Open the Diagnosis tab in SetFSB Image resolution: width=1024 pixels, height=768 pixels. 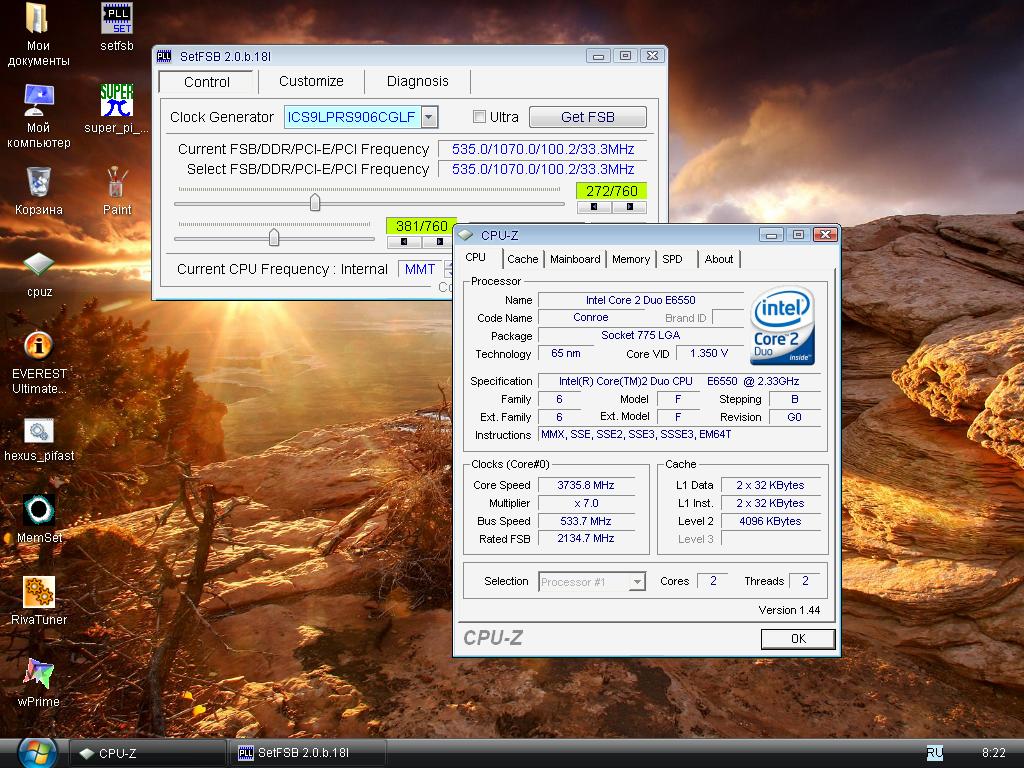coord(417,81)
